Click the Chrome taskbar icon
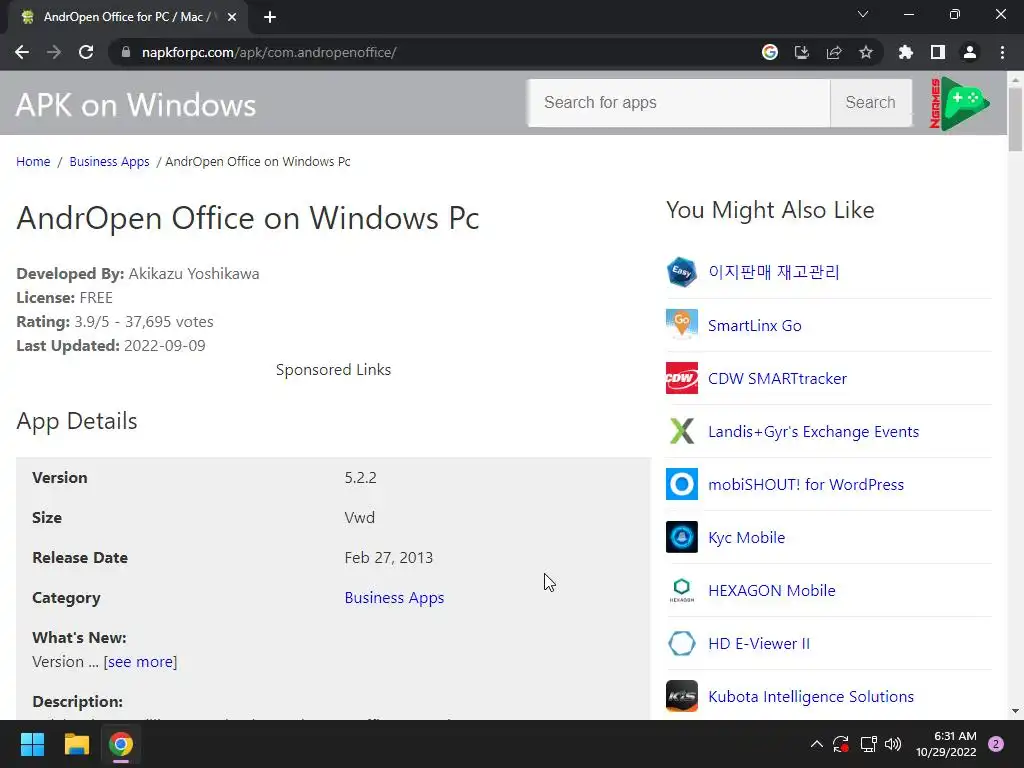Viewport: 1024px width, 768px height. [121, 744]
